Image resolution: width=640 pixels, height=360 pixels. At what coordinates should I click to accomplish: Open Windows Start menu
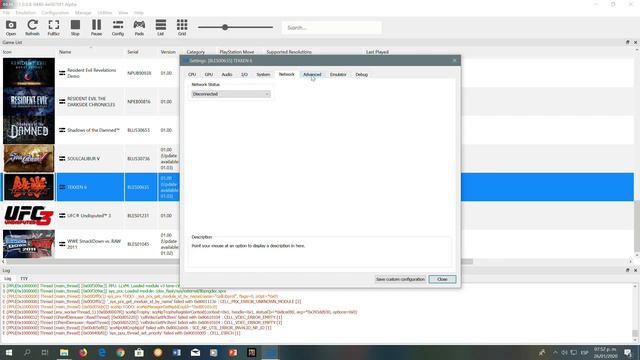[8, 353]
